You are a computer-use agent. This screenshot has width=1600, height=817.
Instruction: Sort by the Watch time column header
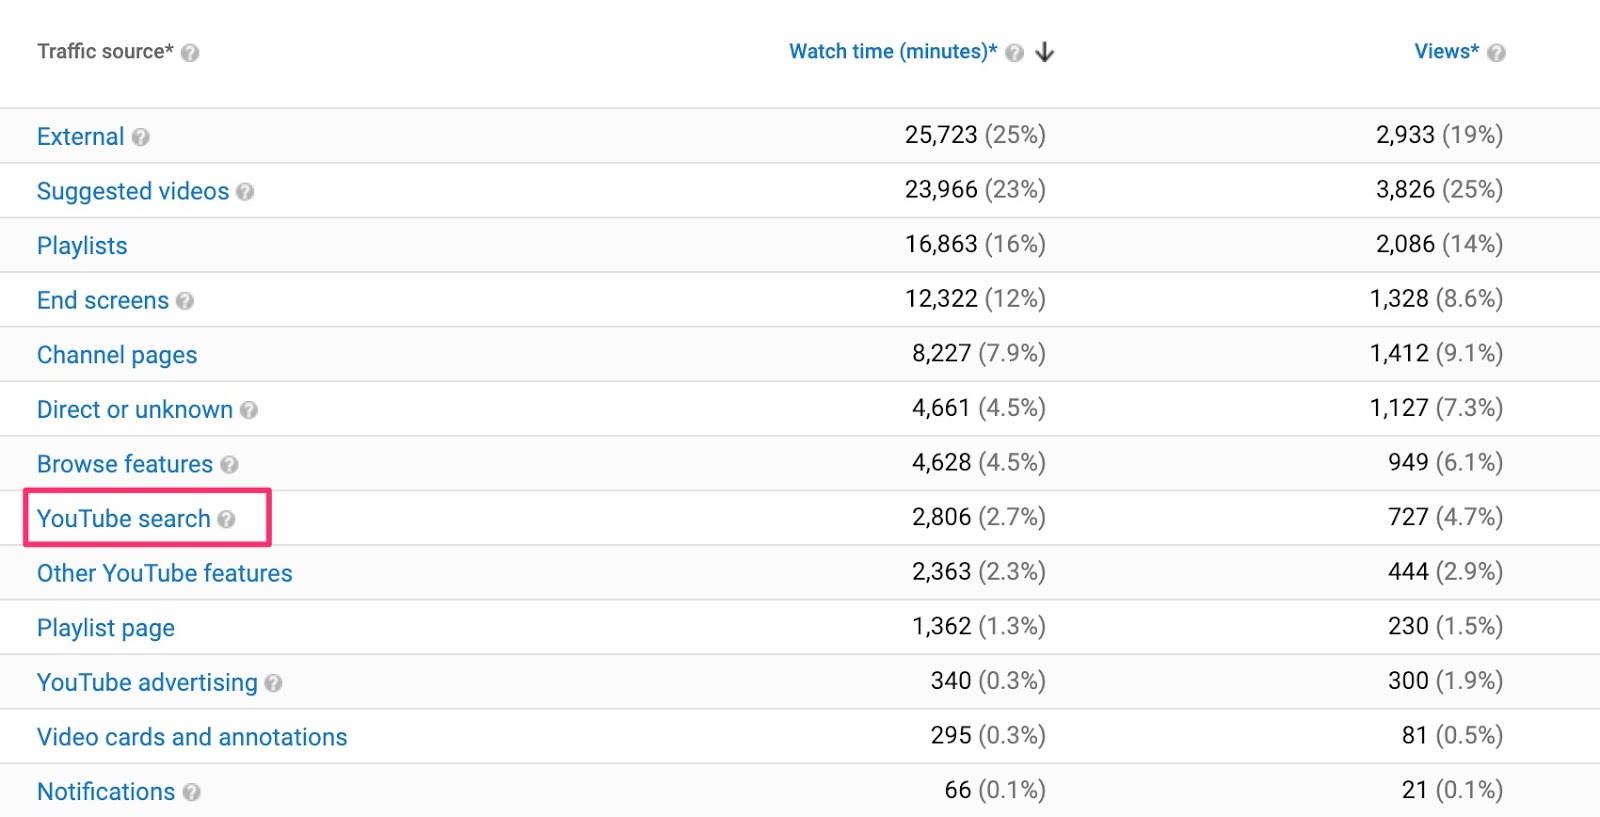[893, 51]
